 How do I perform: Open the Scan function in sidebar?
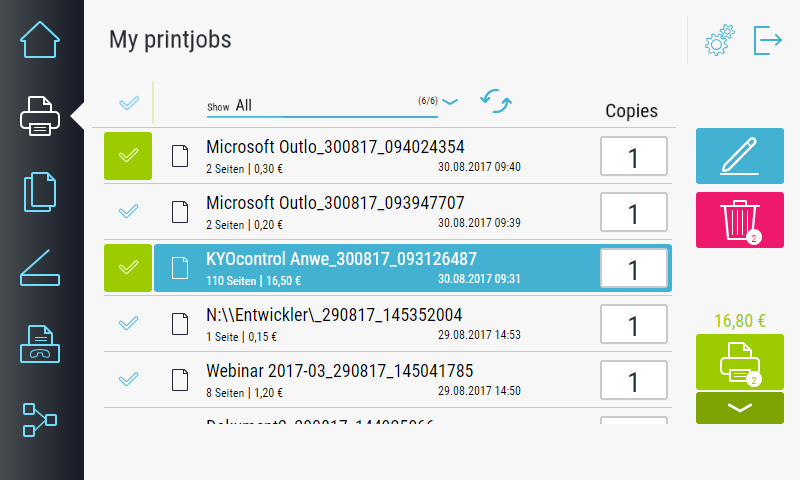coord(40,268)
